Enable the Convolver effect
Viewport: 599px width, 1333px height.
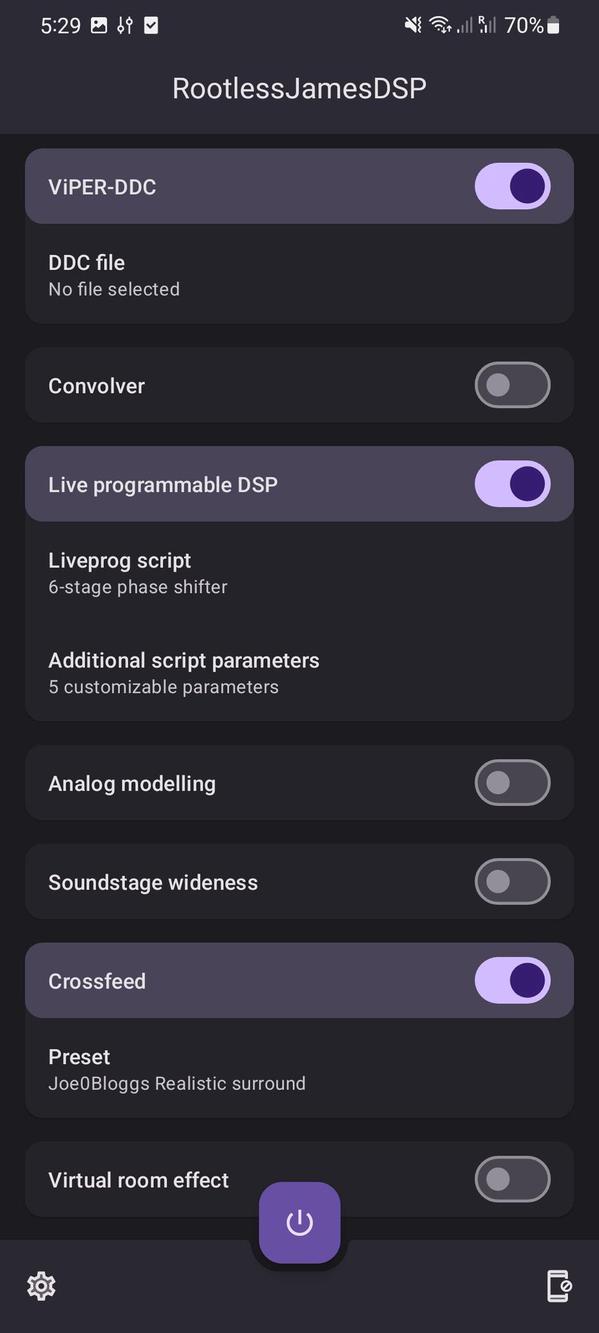point(512,385)
